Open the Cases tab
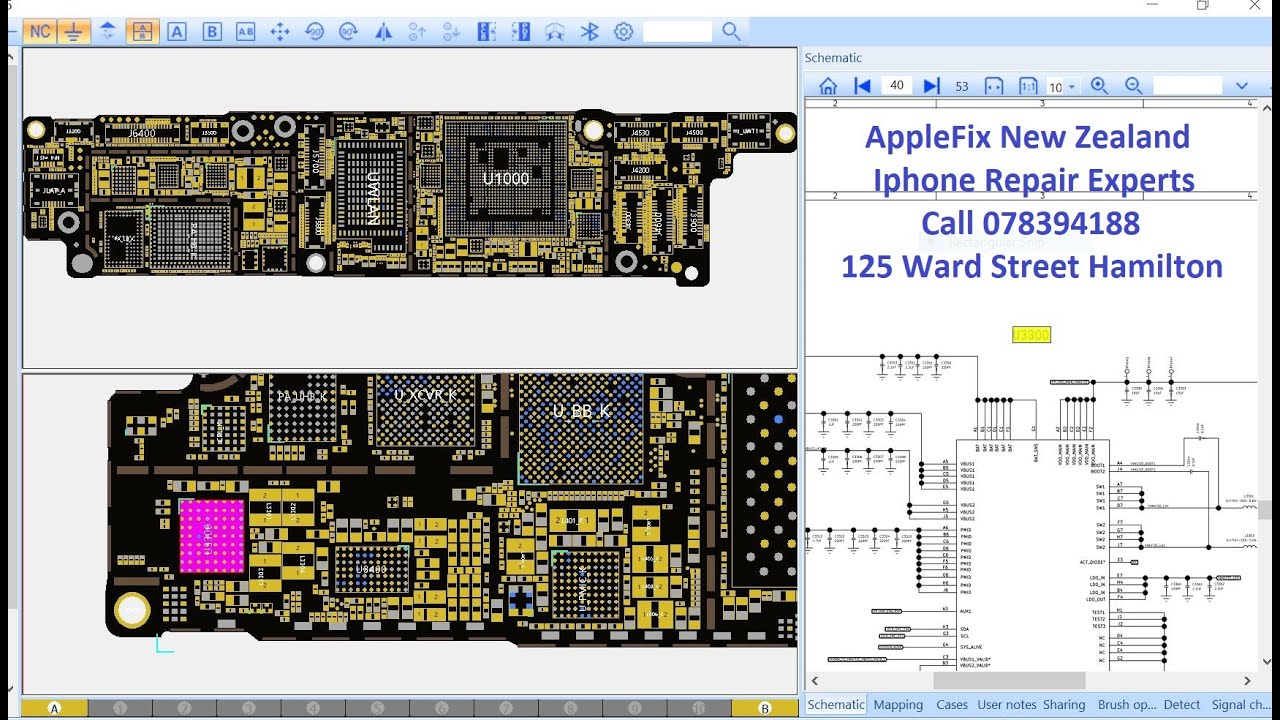 pos(952,704)
